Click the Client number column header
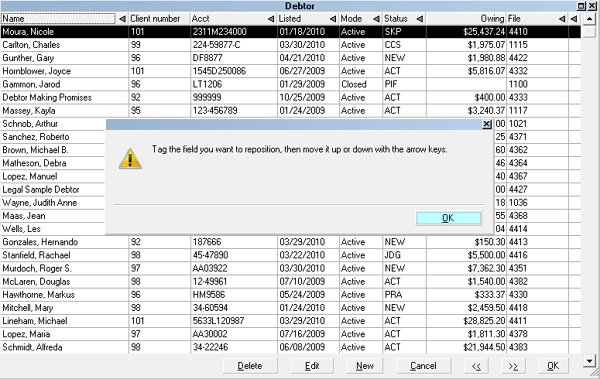The width and height of the screenshot is (600, 379). coord(155,18)
